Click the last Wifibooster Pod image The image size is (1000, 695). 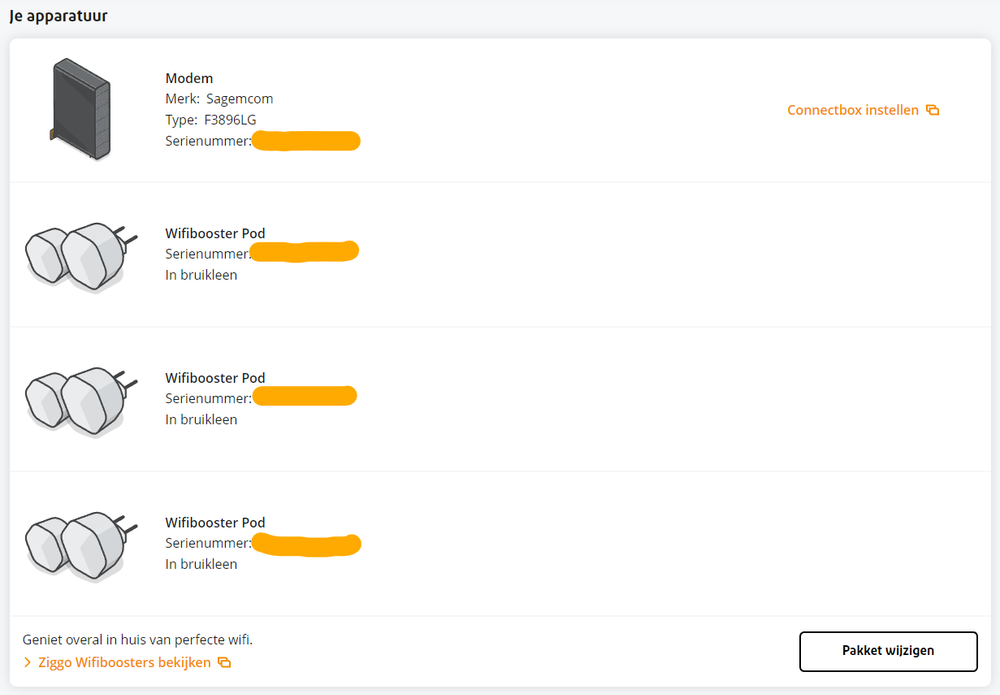pyautogui.click(x=77, y=545)
